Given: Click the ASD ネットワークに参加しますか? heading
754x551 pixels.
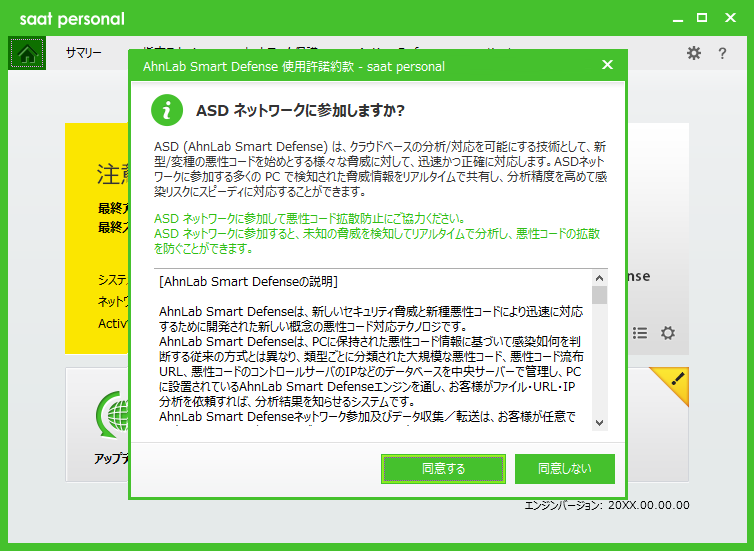Looking at the screenshot, I should (300, 111).
